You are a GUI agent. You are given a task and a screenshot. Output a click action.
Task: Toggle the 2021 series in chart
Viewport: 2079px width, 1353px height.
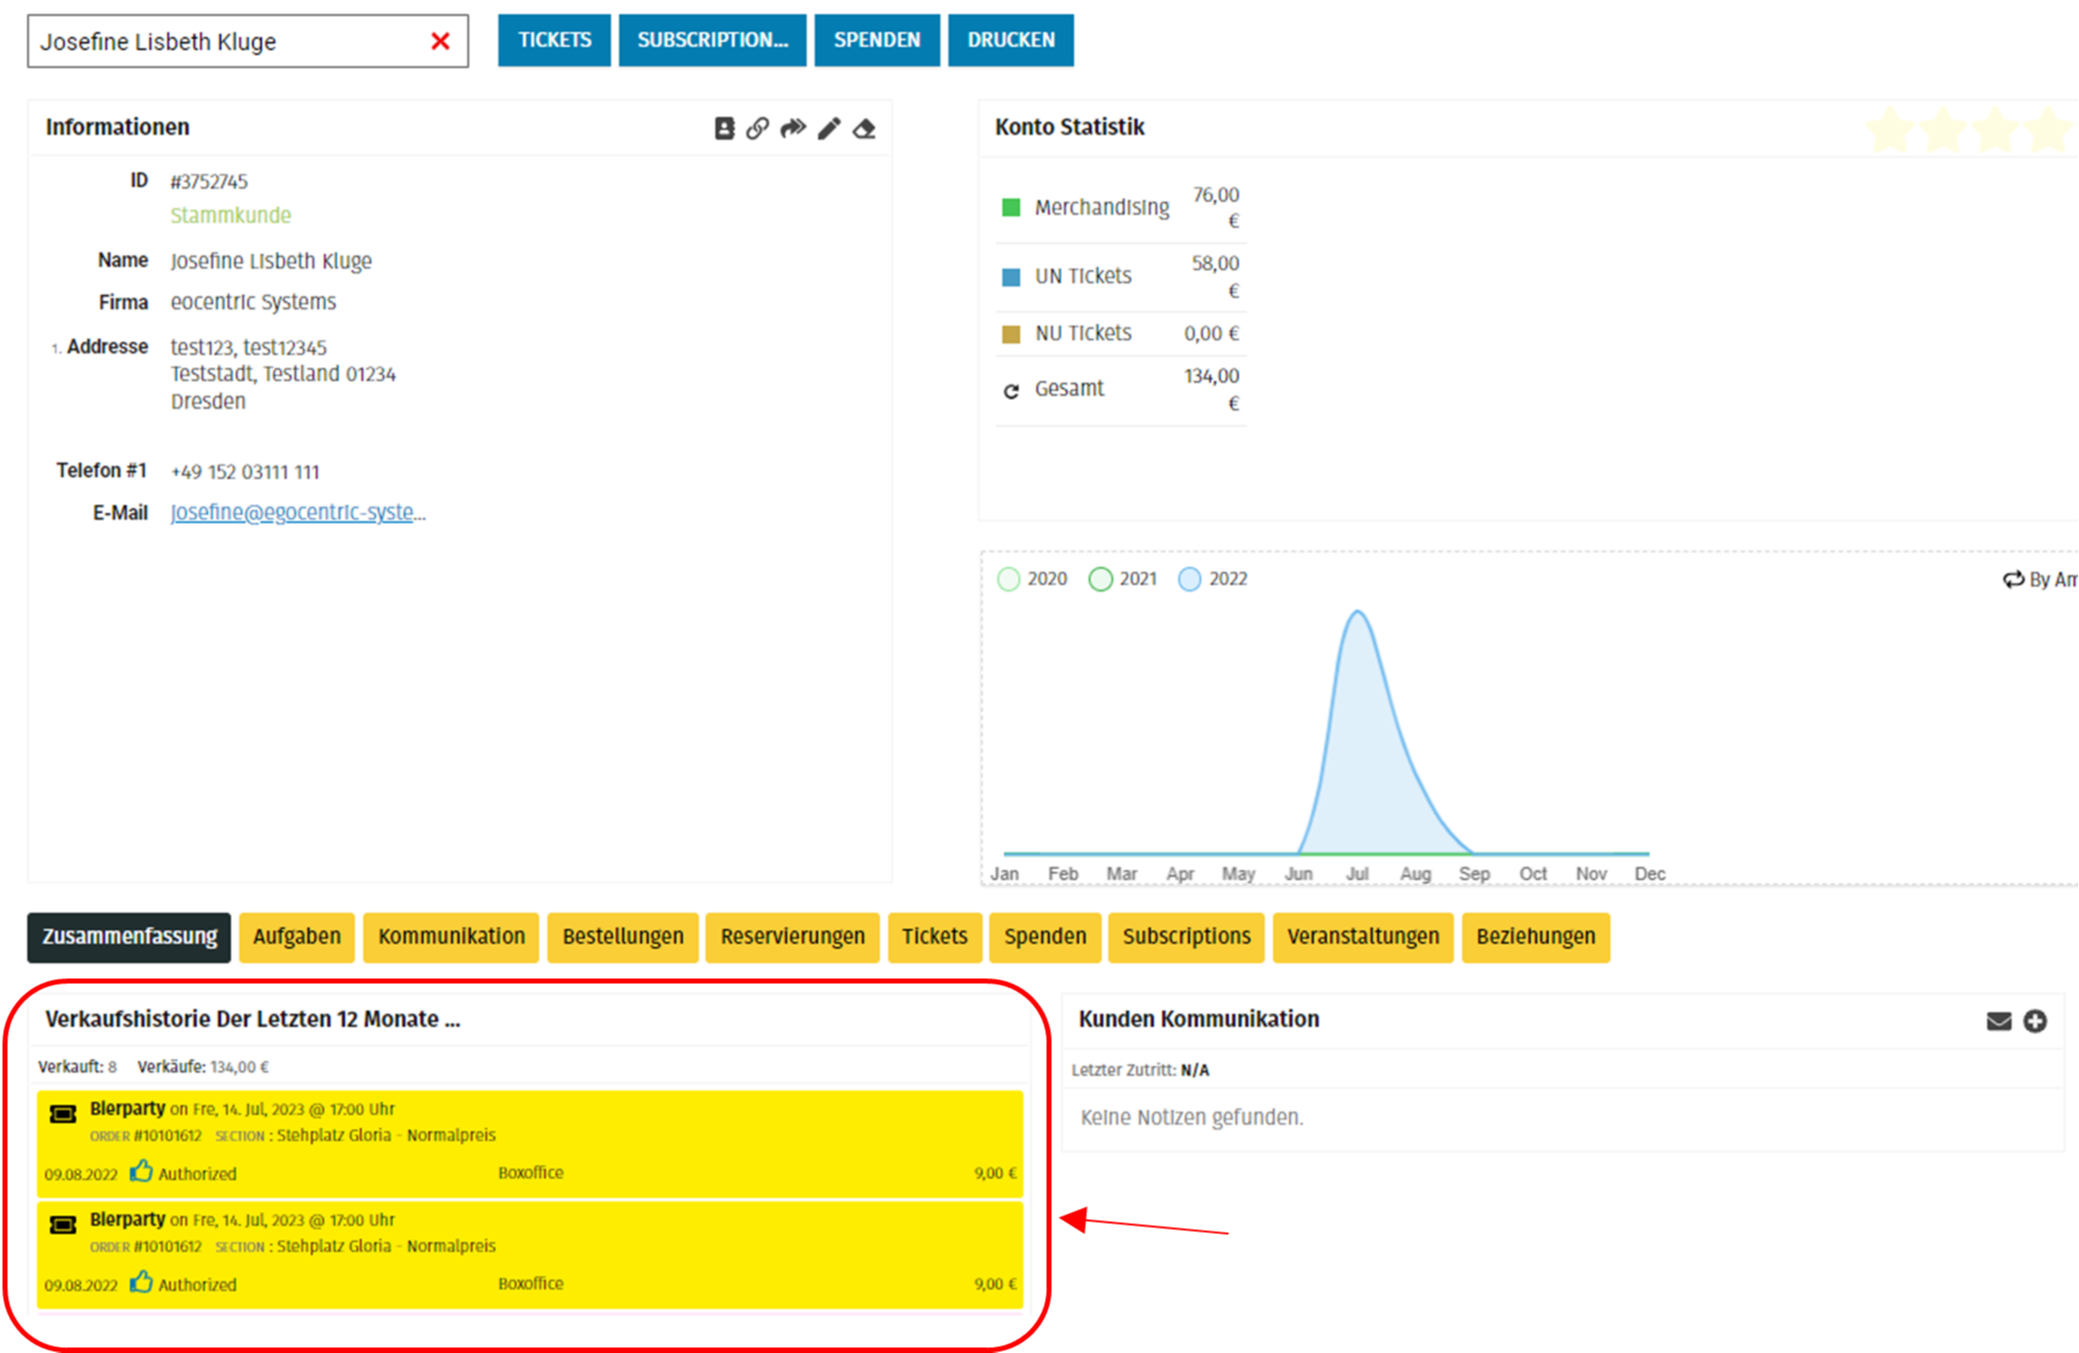point(1100,579)
